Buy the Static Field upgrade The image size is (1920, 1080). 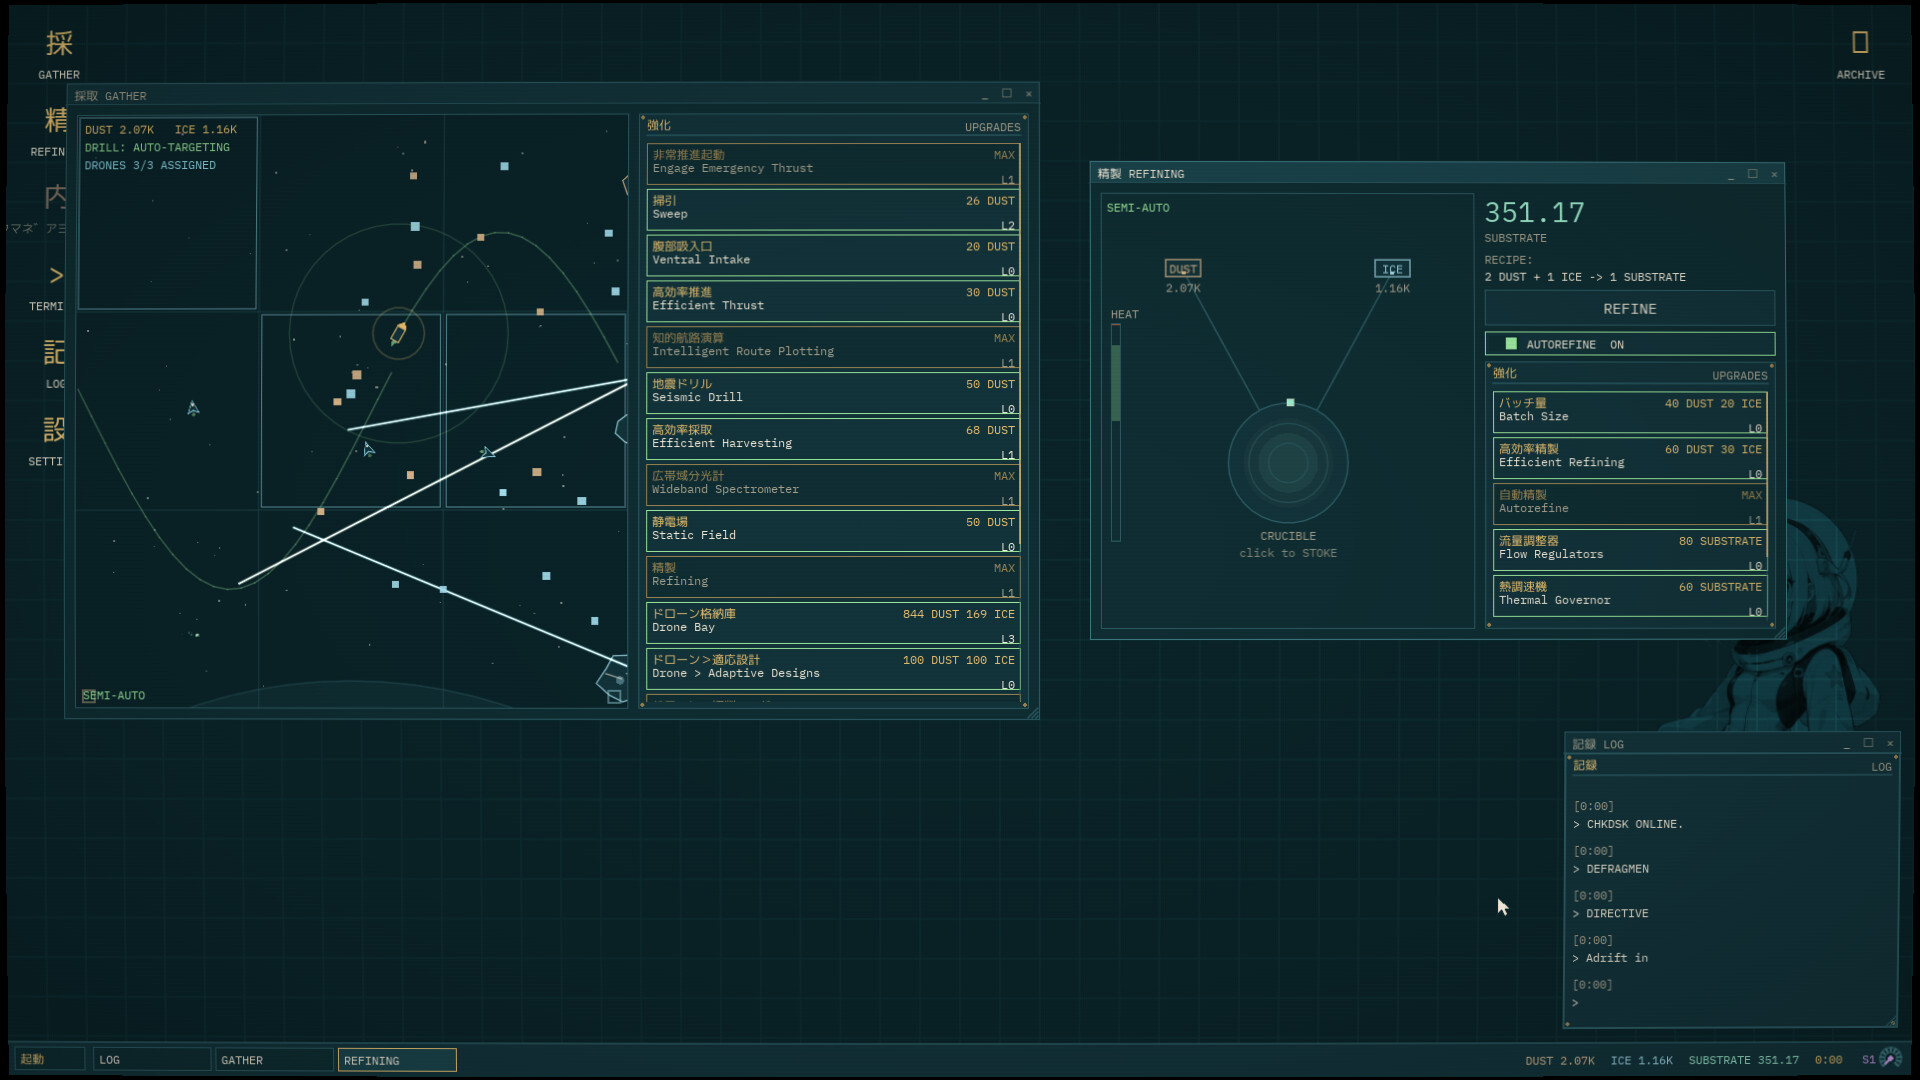click(x=833, y=533)
